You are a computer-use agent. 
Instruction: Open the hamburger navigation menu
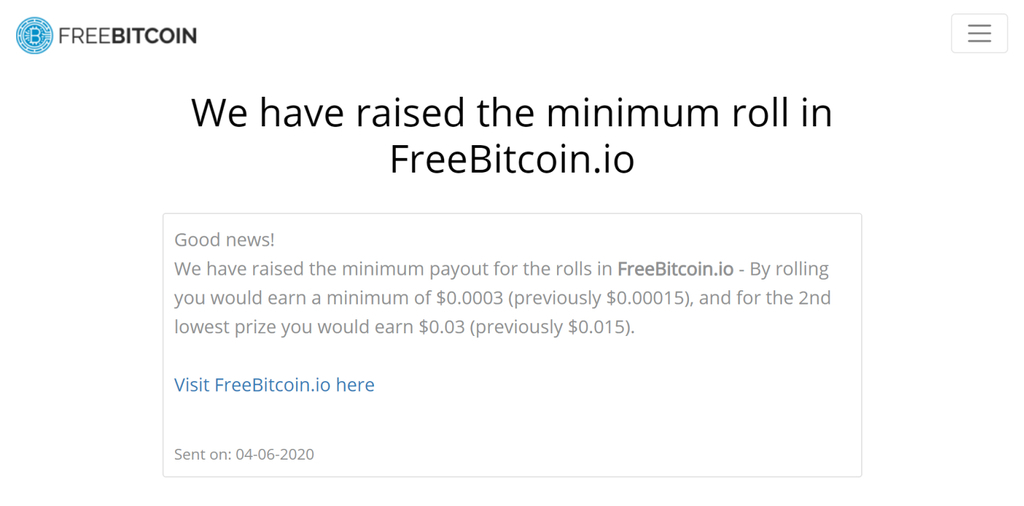(x=979, y=33)
